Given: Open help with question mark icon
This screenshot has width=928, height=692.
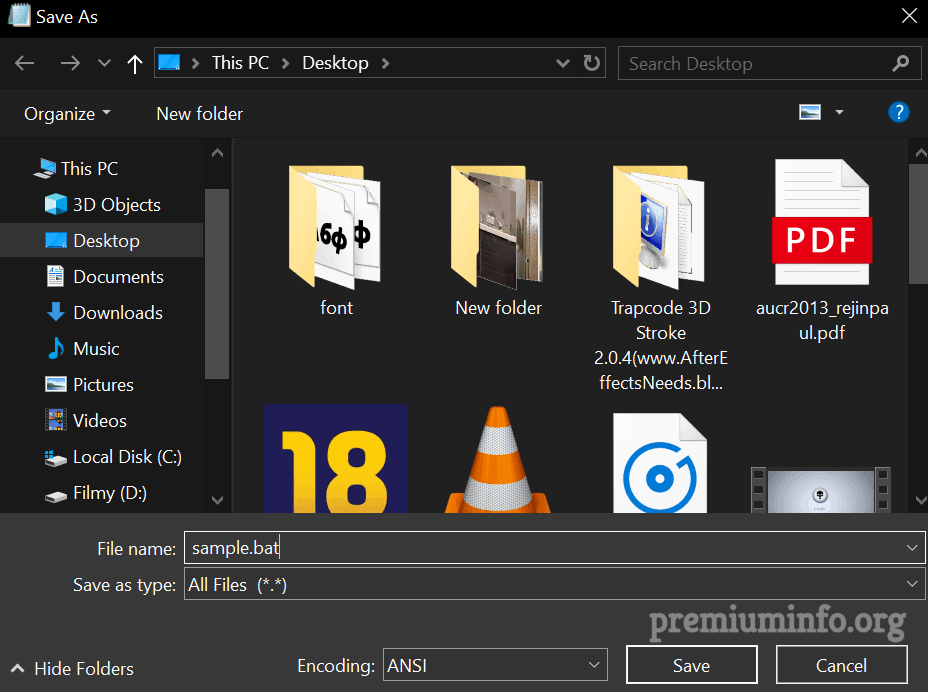Looking at the screenshot, I should (898, 112).
